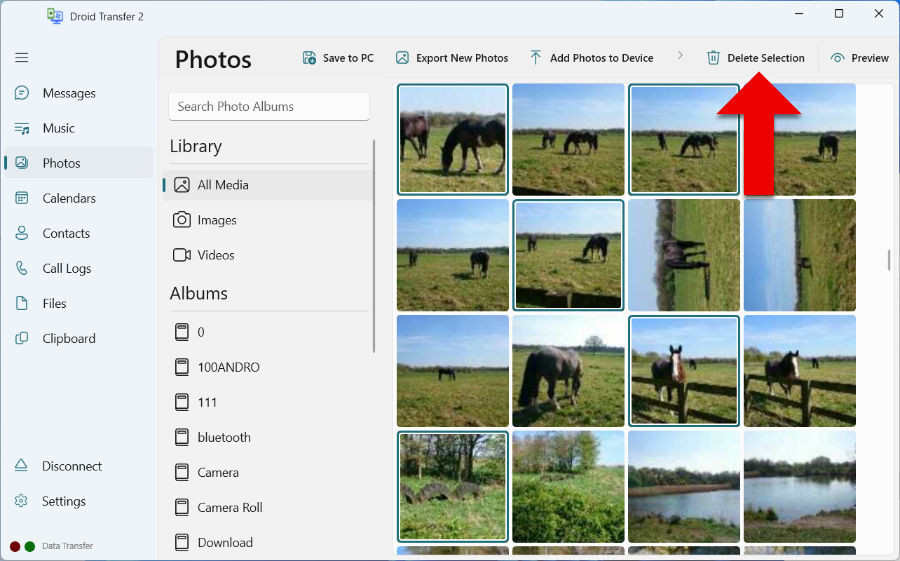Open the Contacts section
This screenshot has height=561, width=900.
coord(66,233)
